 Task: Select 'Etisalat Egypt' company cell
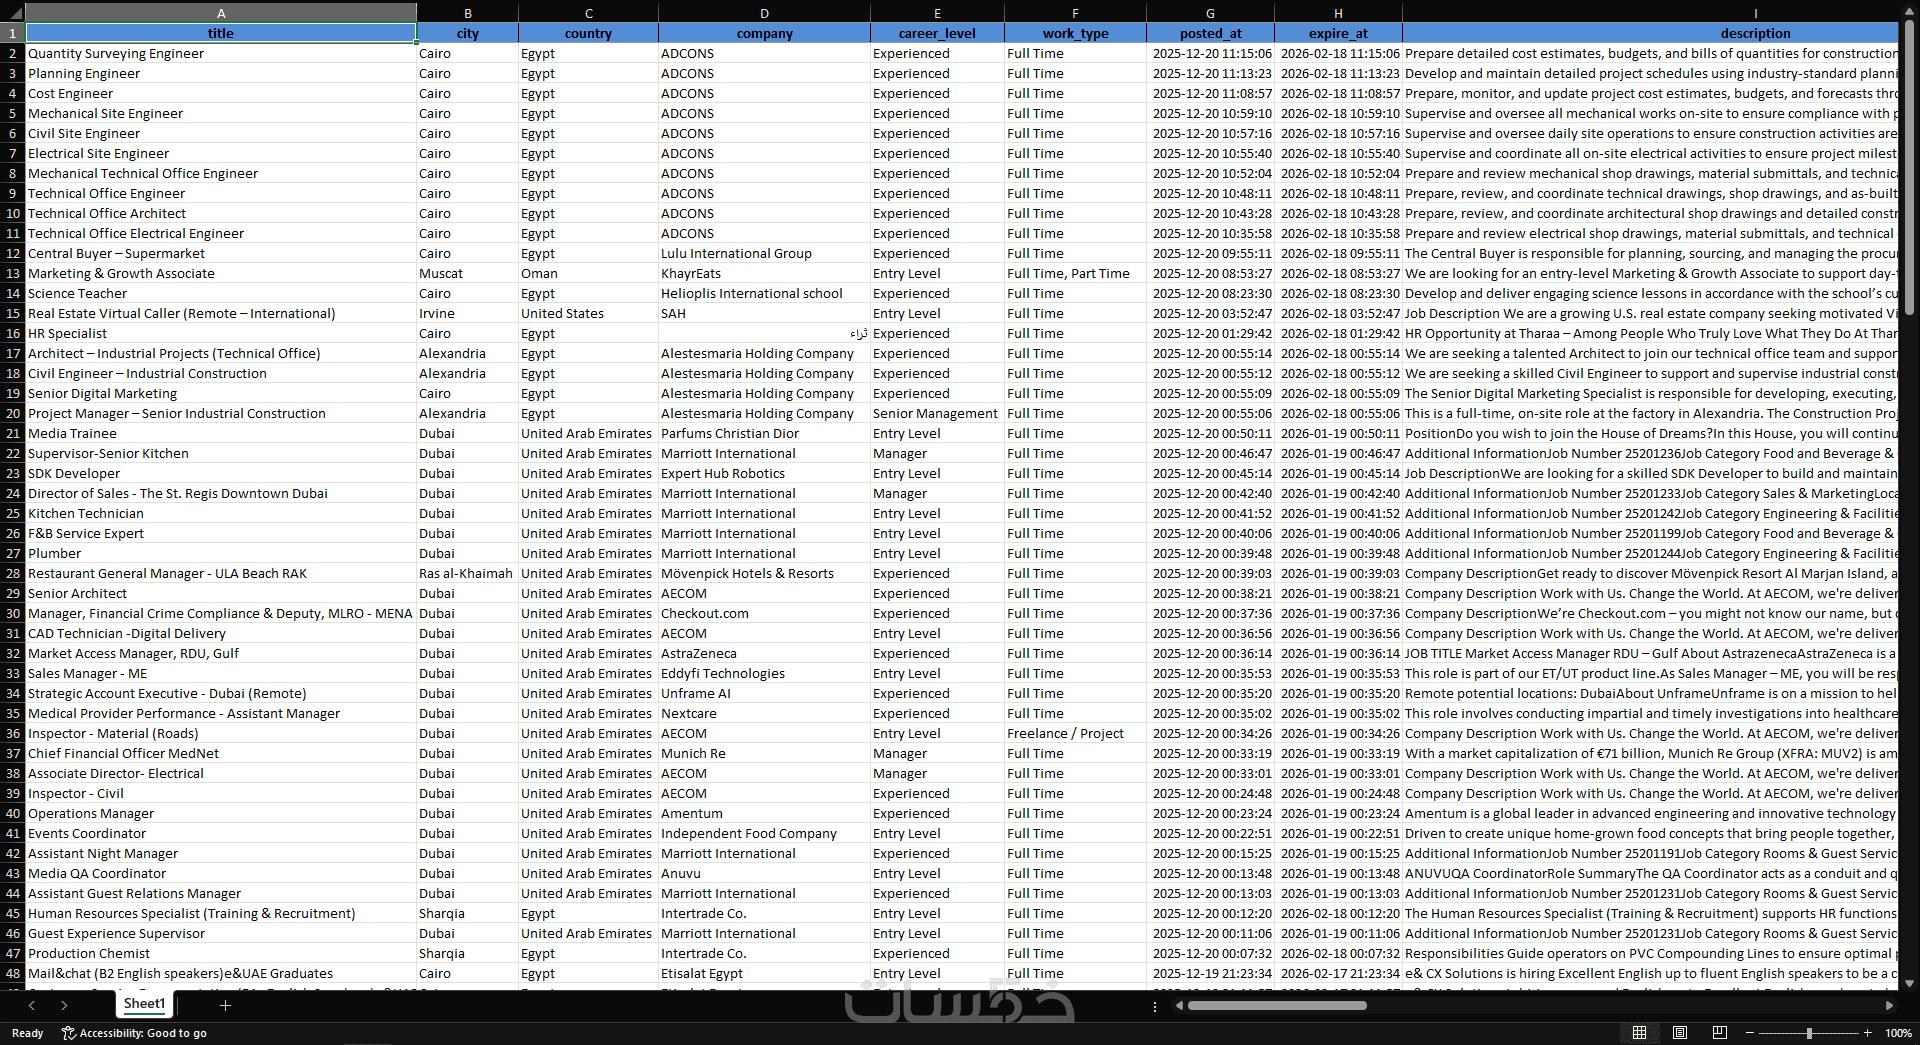point(764,973)
